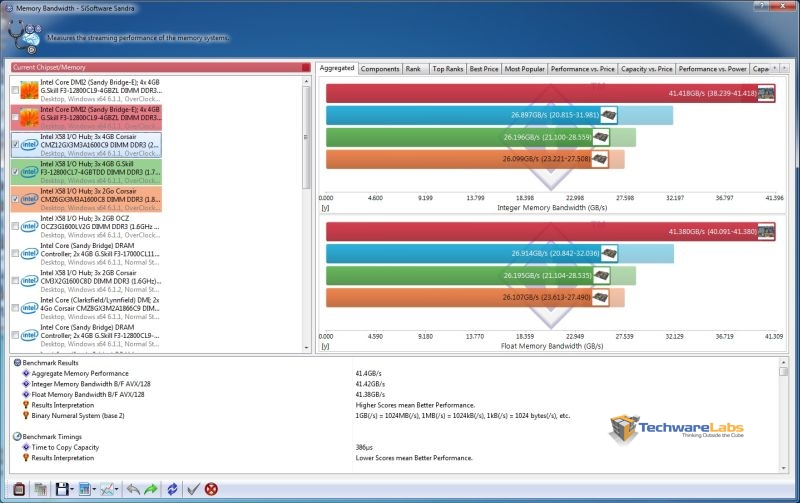
Task: Check the white Sandy Bridge-E 4x 4GB row
Action: click(15, 90)
